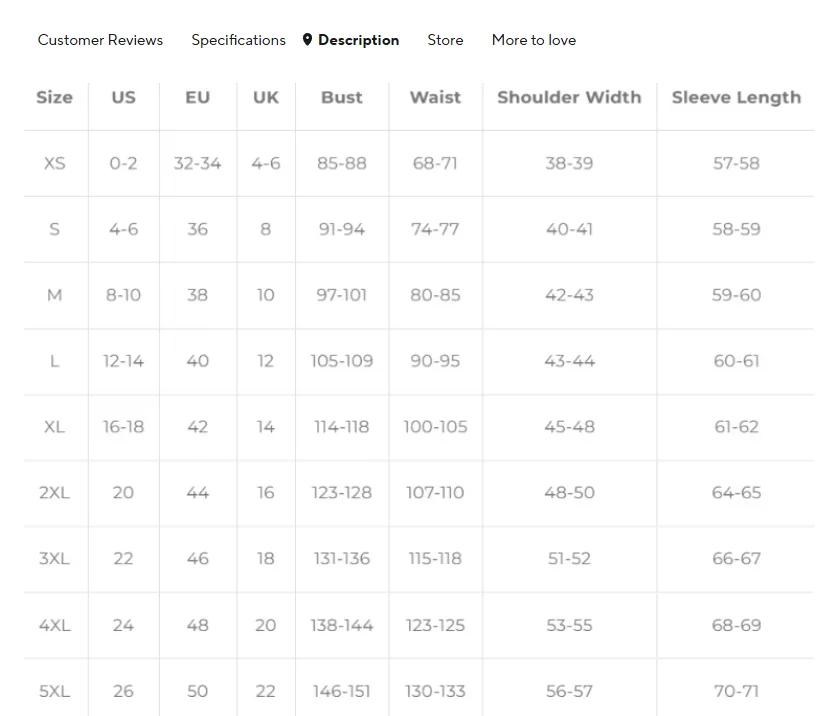833x716 pixels.
Task: Click bust value 105-109 for size L
Action: [x=342, y=361]
